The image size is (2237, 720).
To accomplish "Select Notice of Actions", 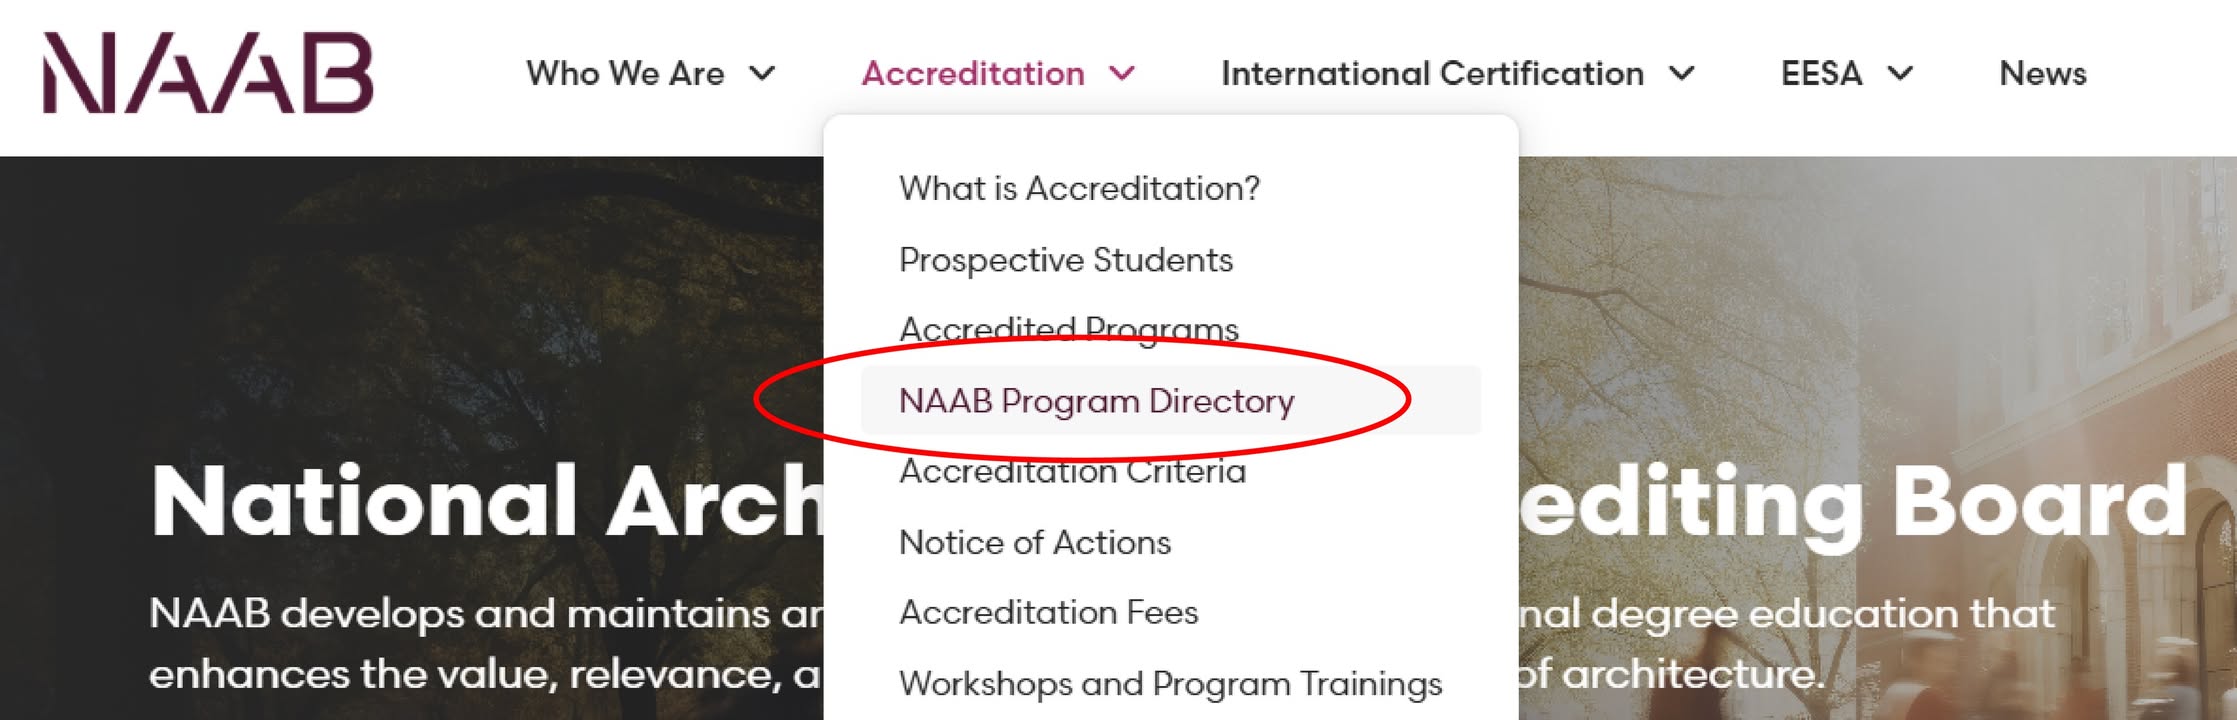I will pyautogui.click(x=1035, y=542).
